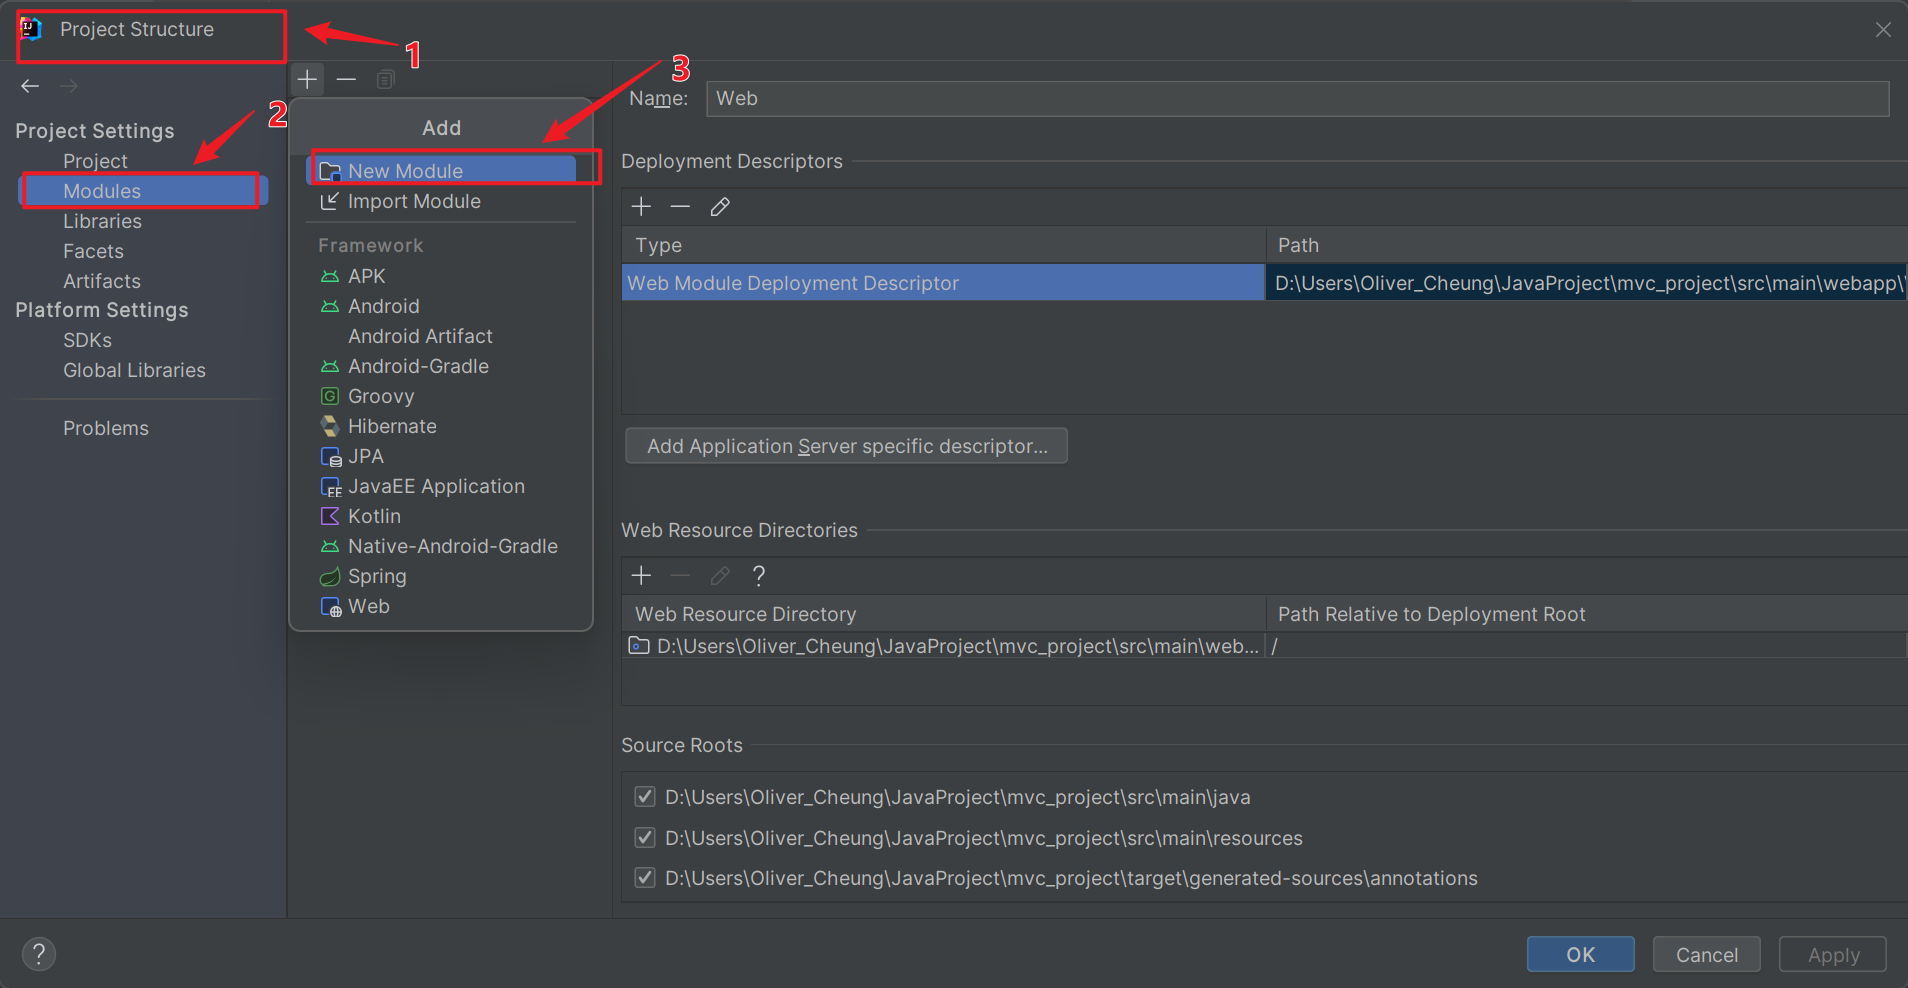Click the add module plus icon
1908x988 pixels.
307,79
